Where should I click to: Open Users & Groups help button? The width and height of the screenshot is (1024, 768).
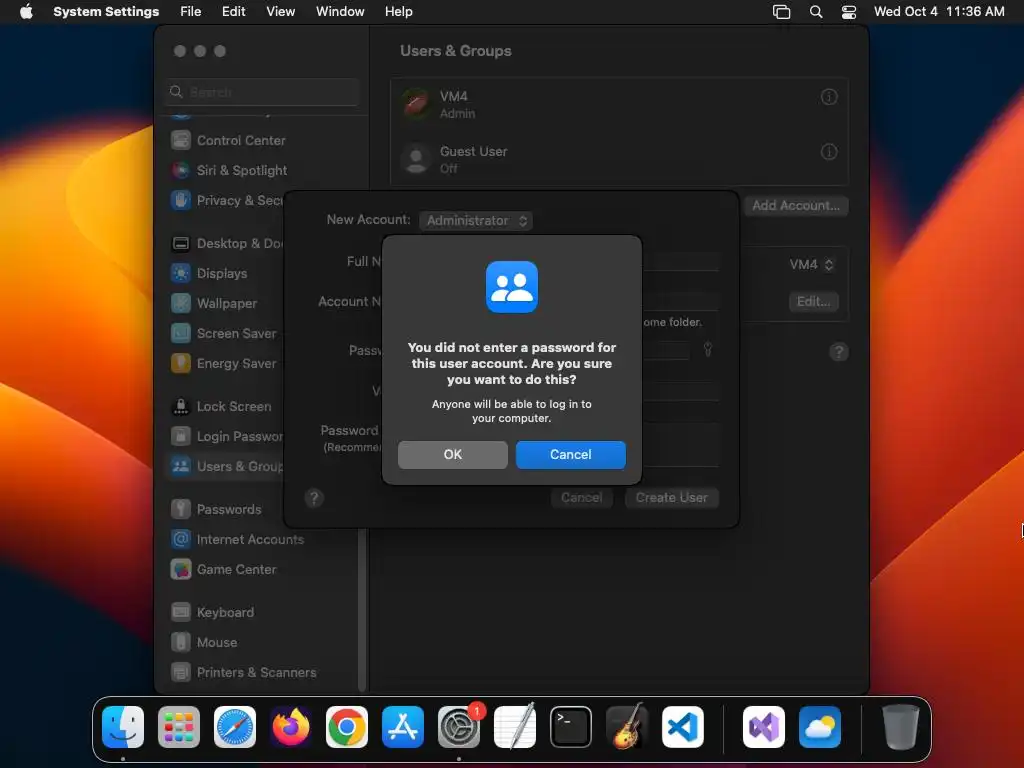coord(839,352)
